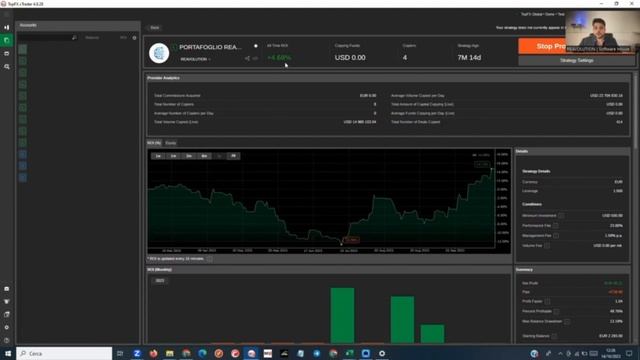Click info icon beside ROI update note
The height and width of the screenshot is (360, 640).
pyautogui.click(x=209, y=259)
